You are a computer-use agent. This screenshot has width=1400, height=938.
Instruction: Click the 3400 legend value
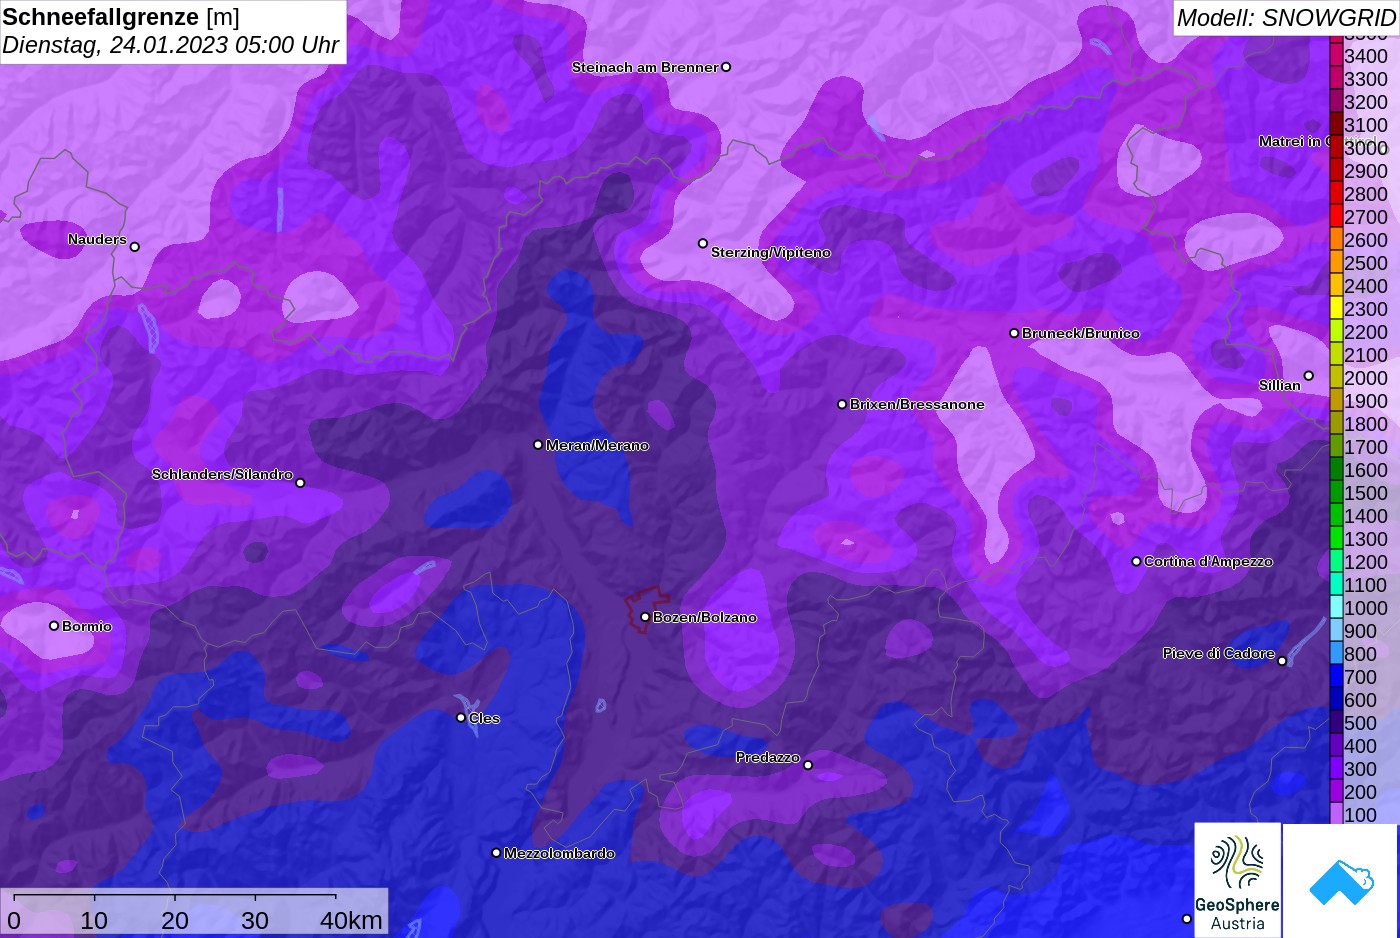pos(1366,56)
